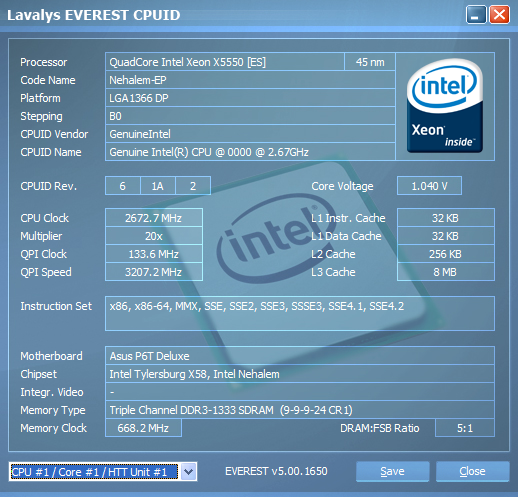Click the Close button
The image size is (518, 497).
pyautogui.click(x=472, y=471)
